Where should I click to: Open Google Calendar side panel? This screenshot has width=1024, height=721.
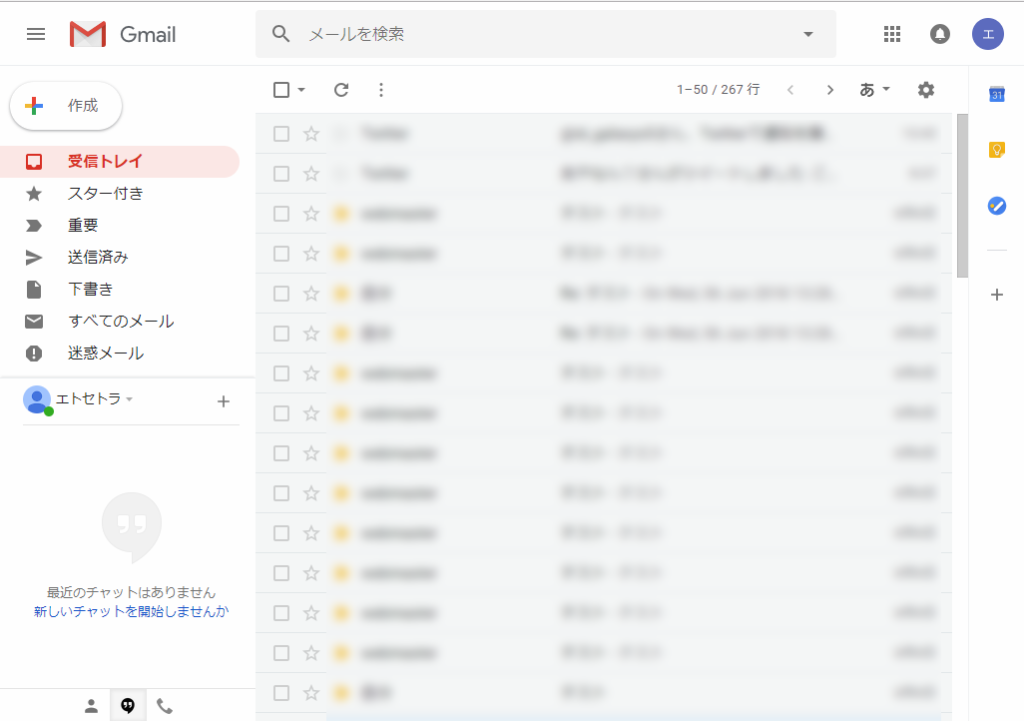(x=996, y=94)
